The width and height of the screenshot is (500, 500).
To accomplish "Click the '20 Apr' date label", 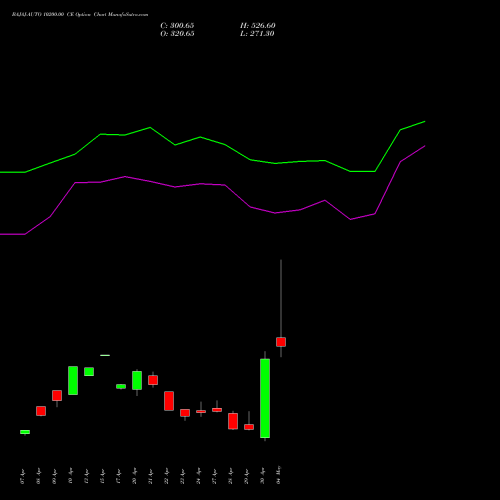I will (134, 477).
